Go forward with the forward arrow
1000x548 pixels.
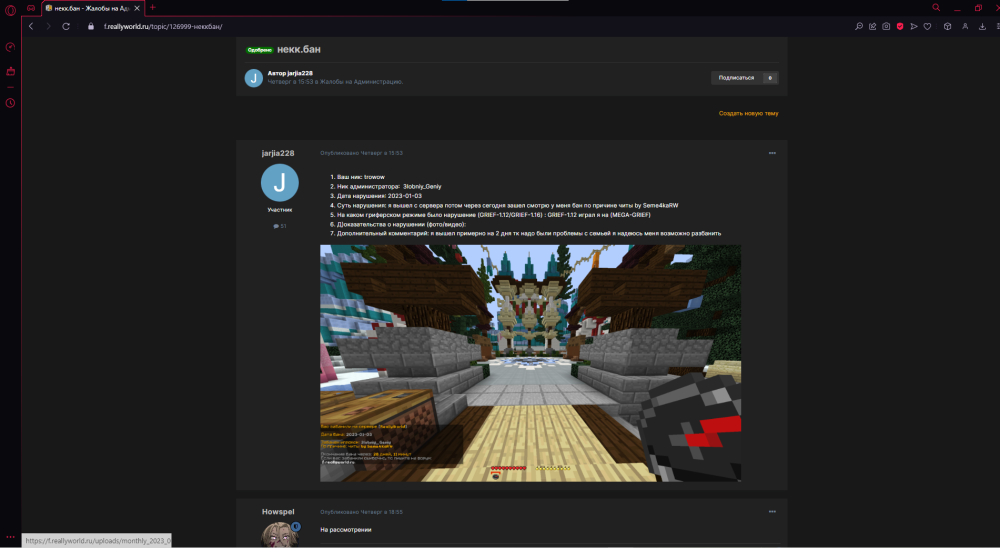point(48,26)
